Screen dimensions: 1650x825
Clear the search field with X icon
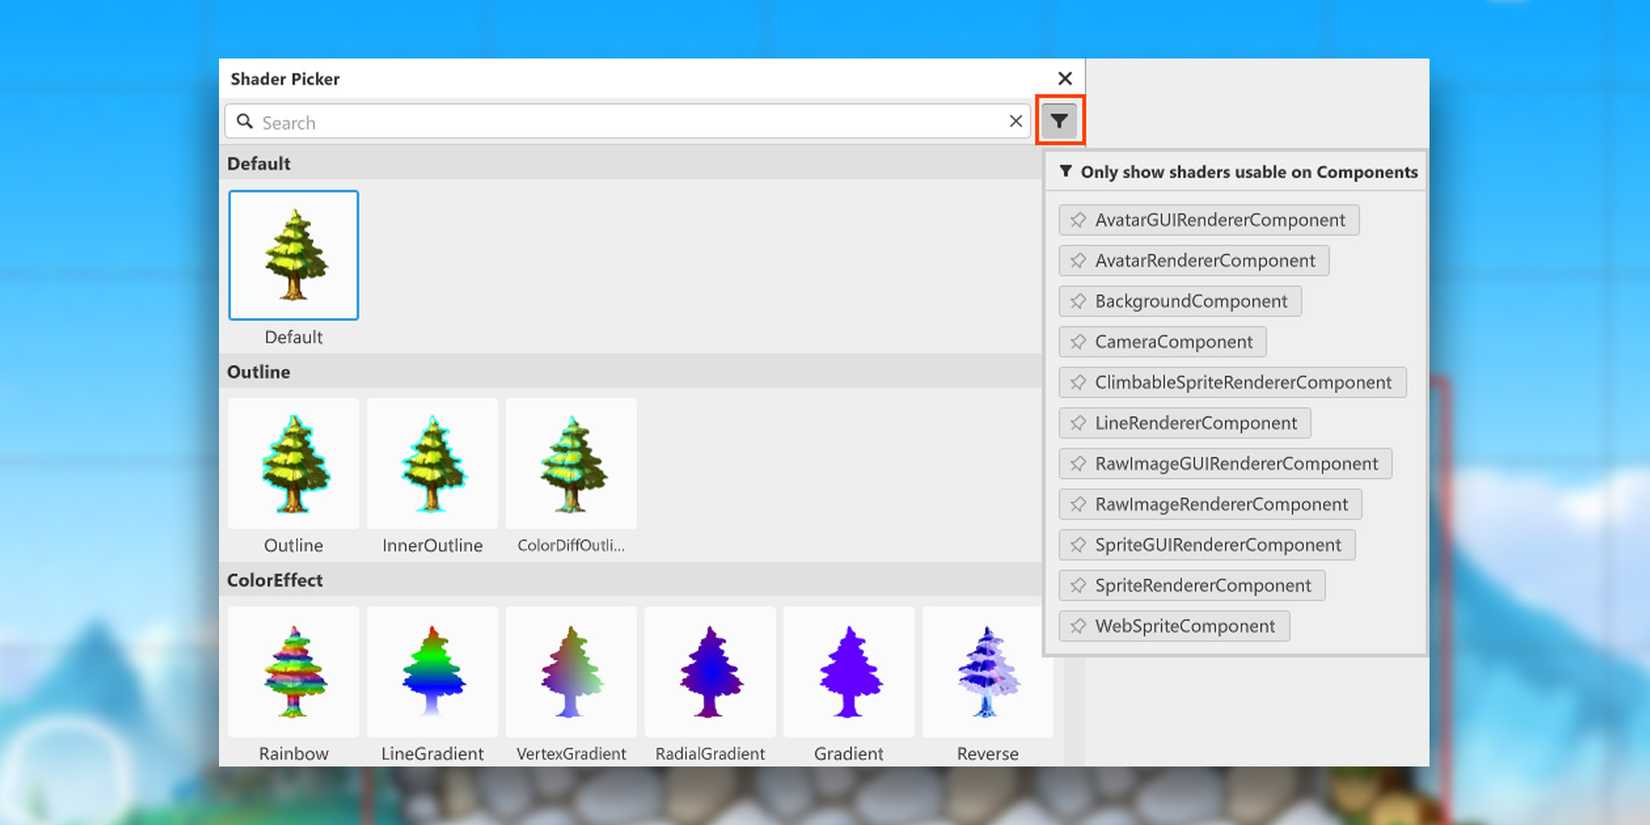[1015, 121]
